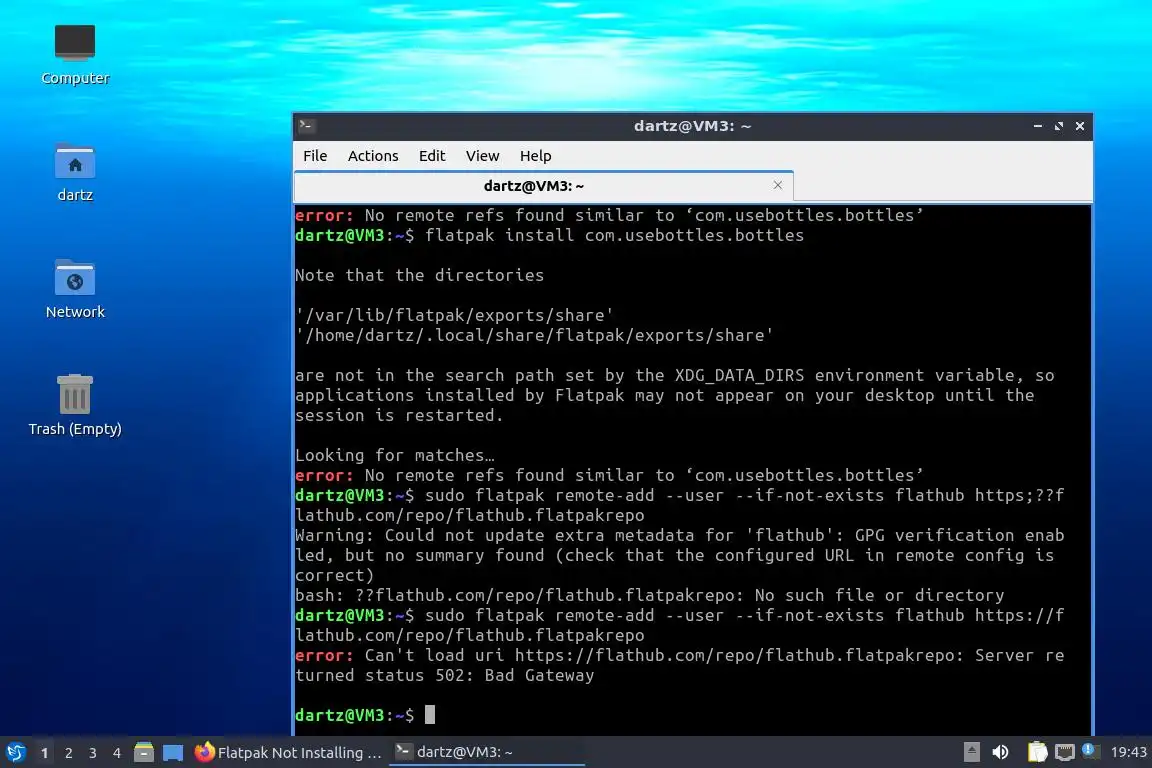Click the show desktop panel icon
The image size is (1152, 768).
[173, 752]
